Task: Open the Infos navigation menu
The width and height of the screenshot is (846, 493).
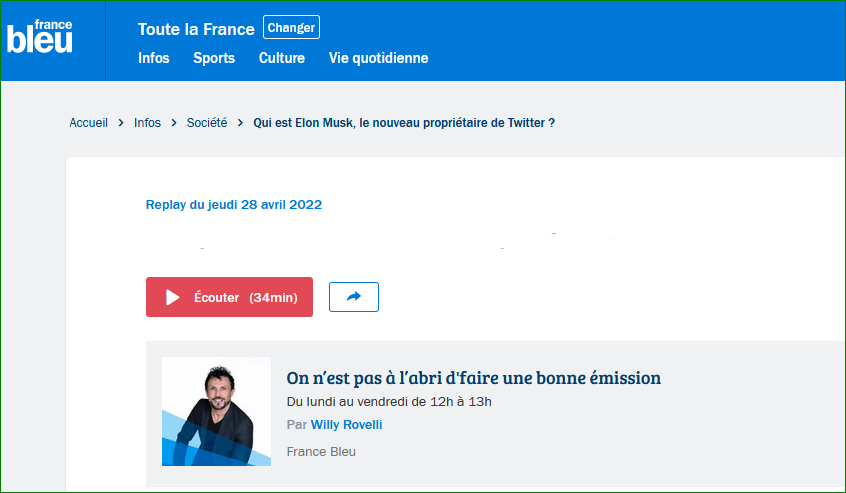Action: (x=154, y=58)
